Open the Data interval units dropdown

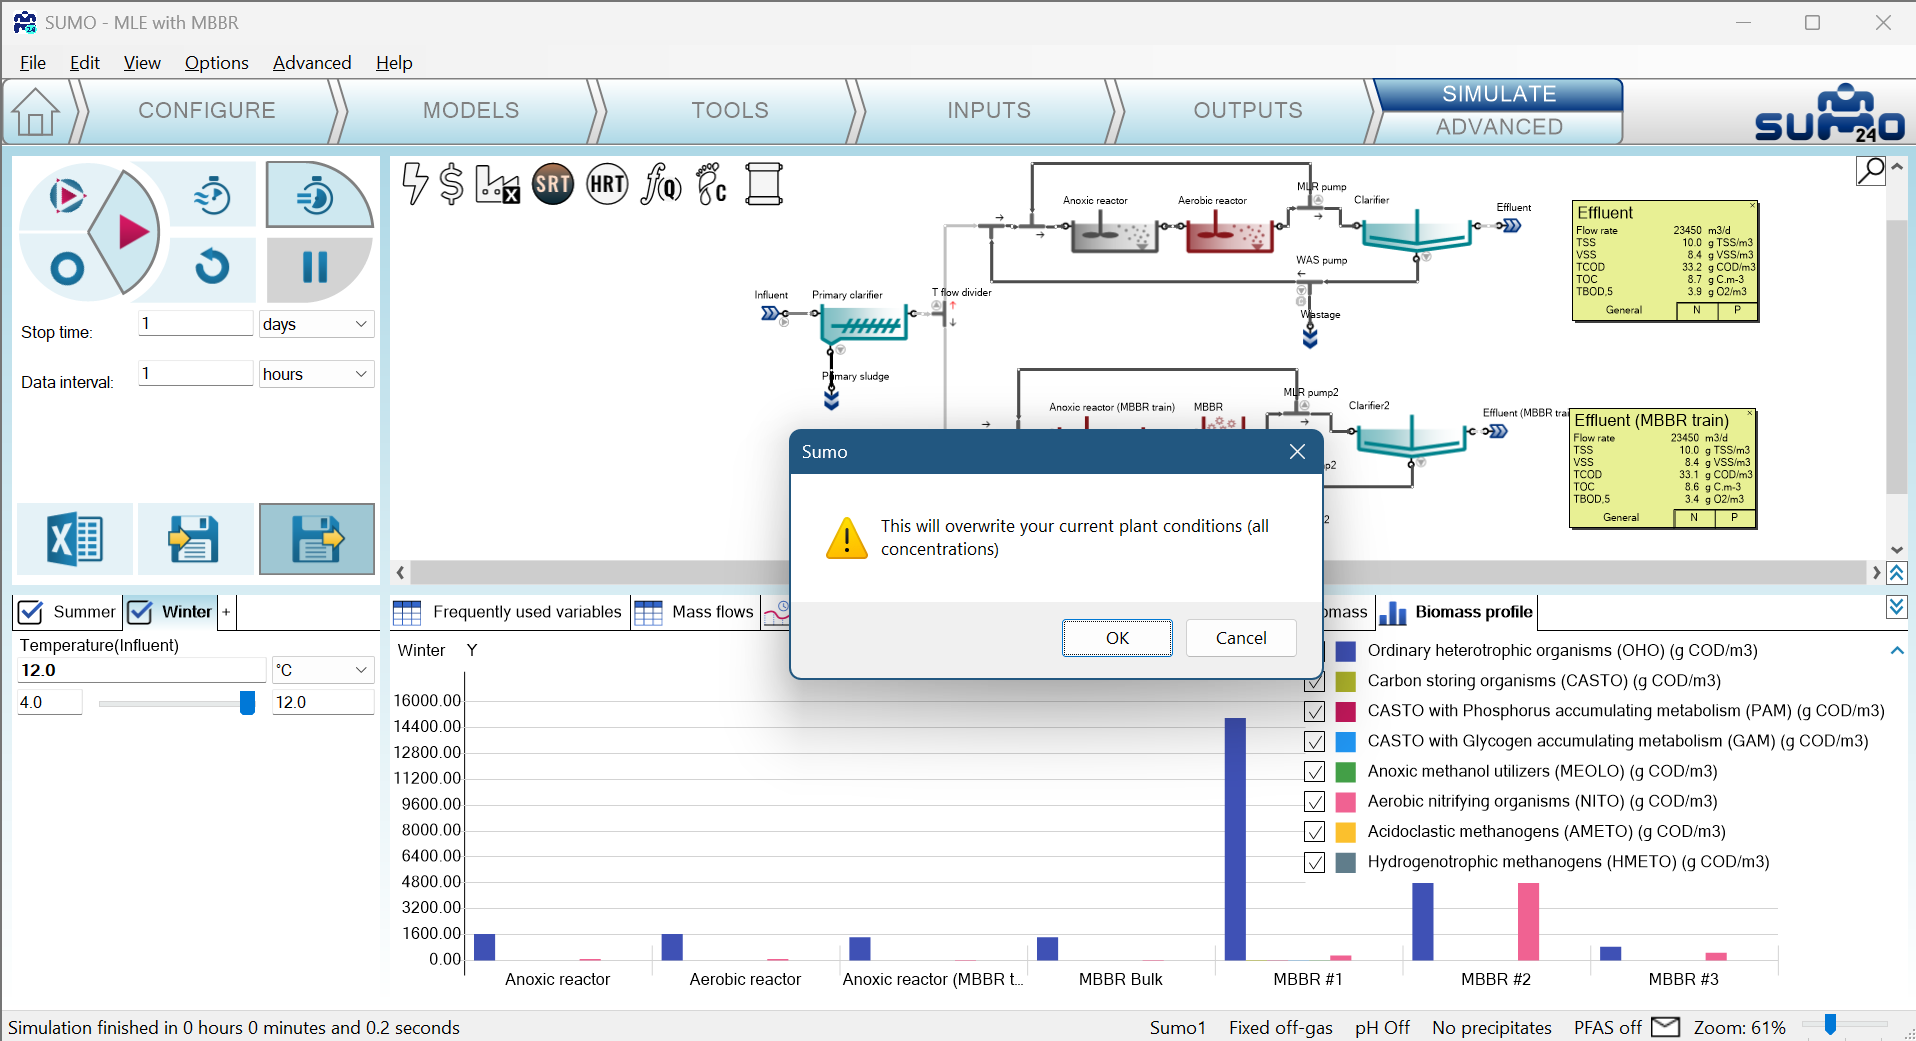pyautogui.click(x=316, y=374)
